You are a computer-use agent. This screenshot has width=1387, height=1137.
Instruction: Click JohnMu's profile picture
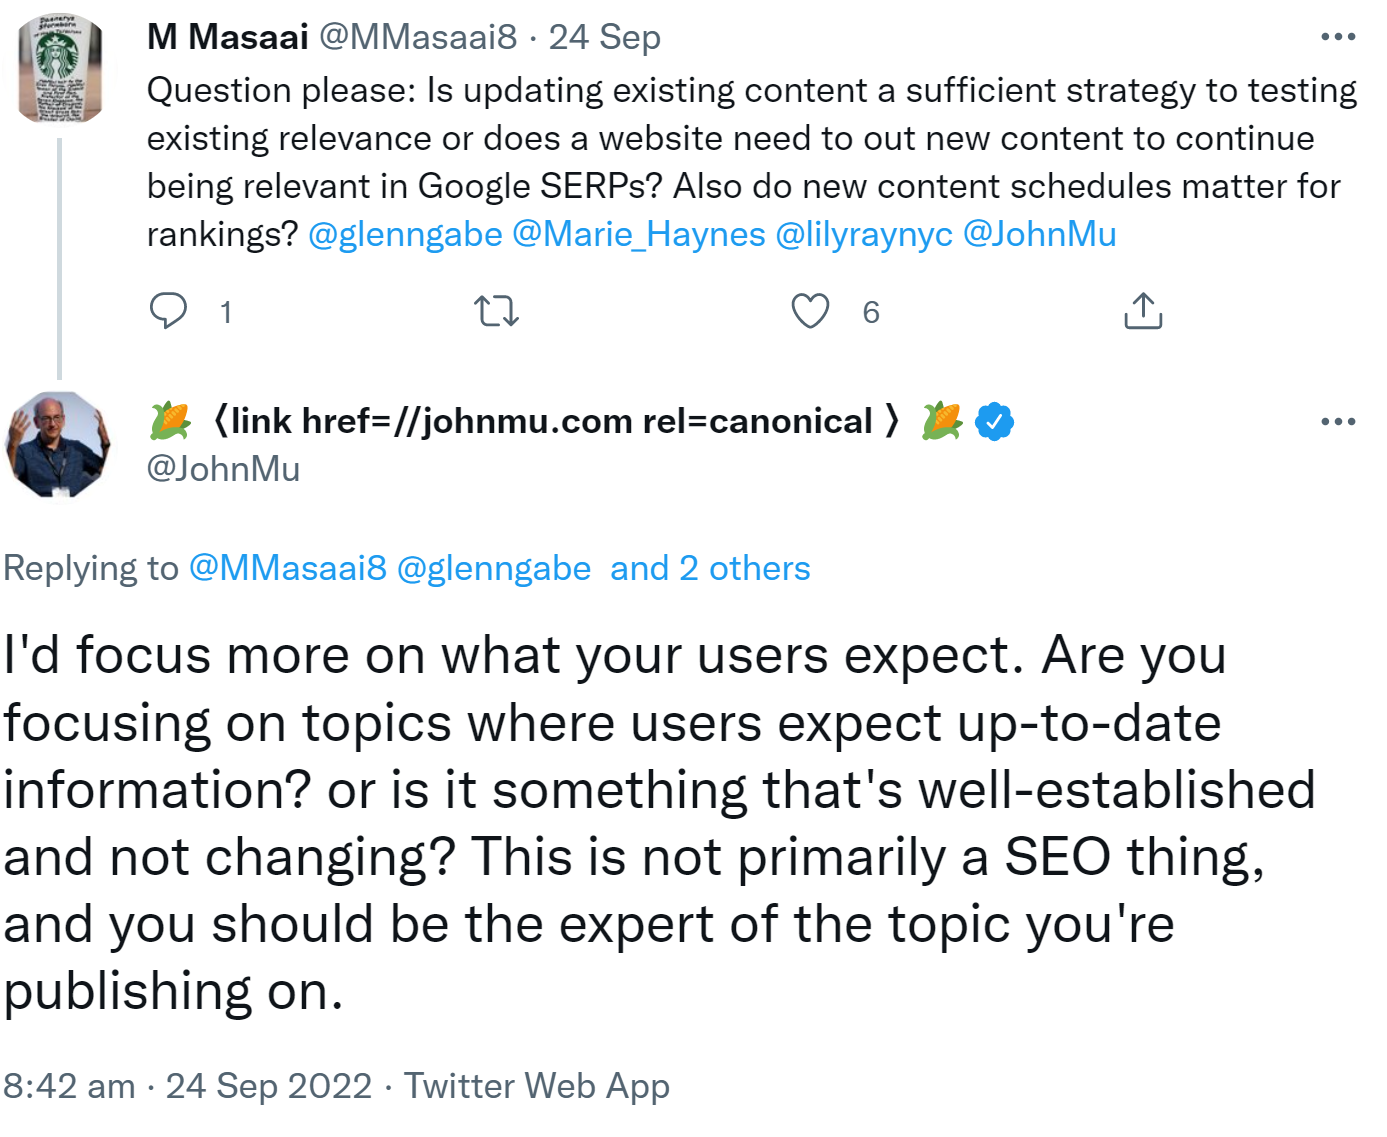point(59,444)
